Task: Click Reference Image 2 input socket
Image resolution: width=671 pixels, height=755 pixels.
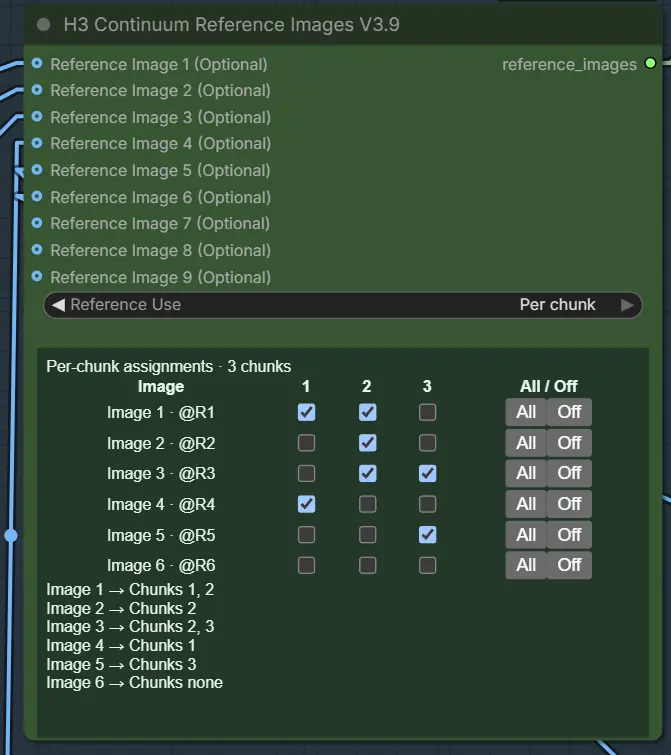Action: [37, 90]
